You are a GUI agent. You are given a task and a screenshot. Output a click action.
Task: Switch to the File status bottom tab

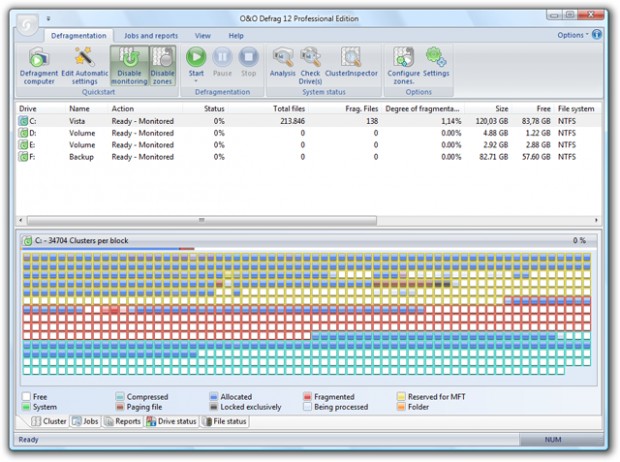pos(224,421)
